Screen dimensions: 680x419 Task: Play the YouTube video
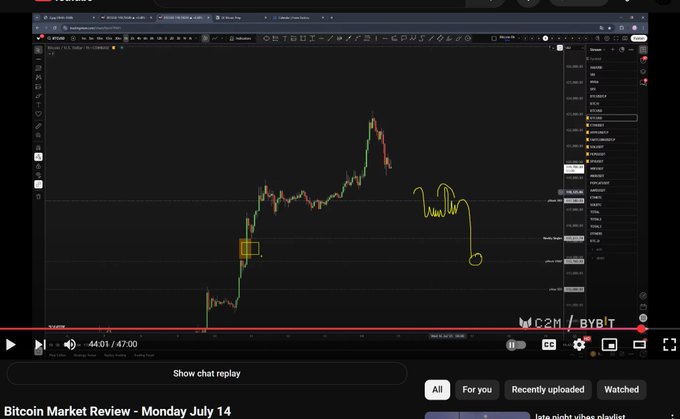click(x=10, y=345)
